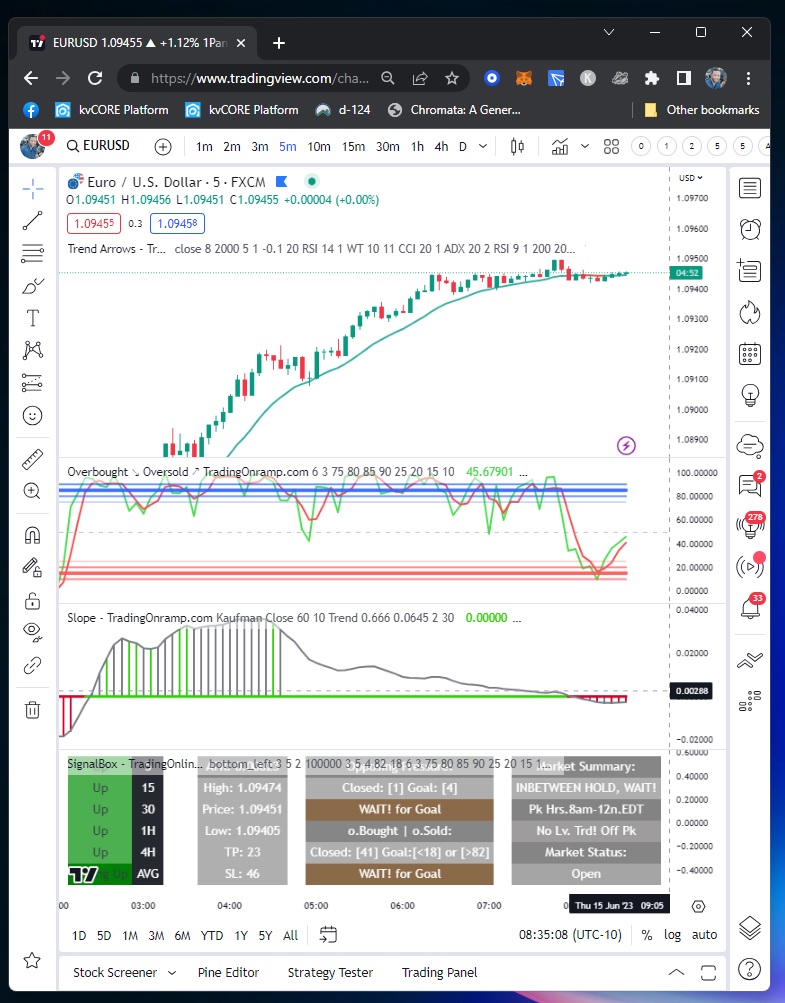The width and height of the screenshot is (785, 1003).
Task: Open the Calendar panel in right sidebar
Action: (x=749, y=354)
